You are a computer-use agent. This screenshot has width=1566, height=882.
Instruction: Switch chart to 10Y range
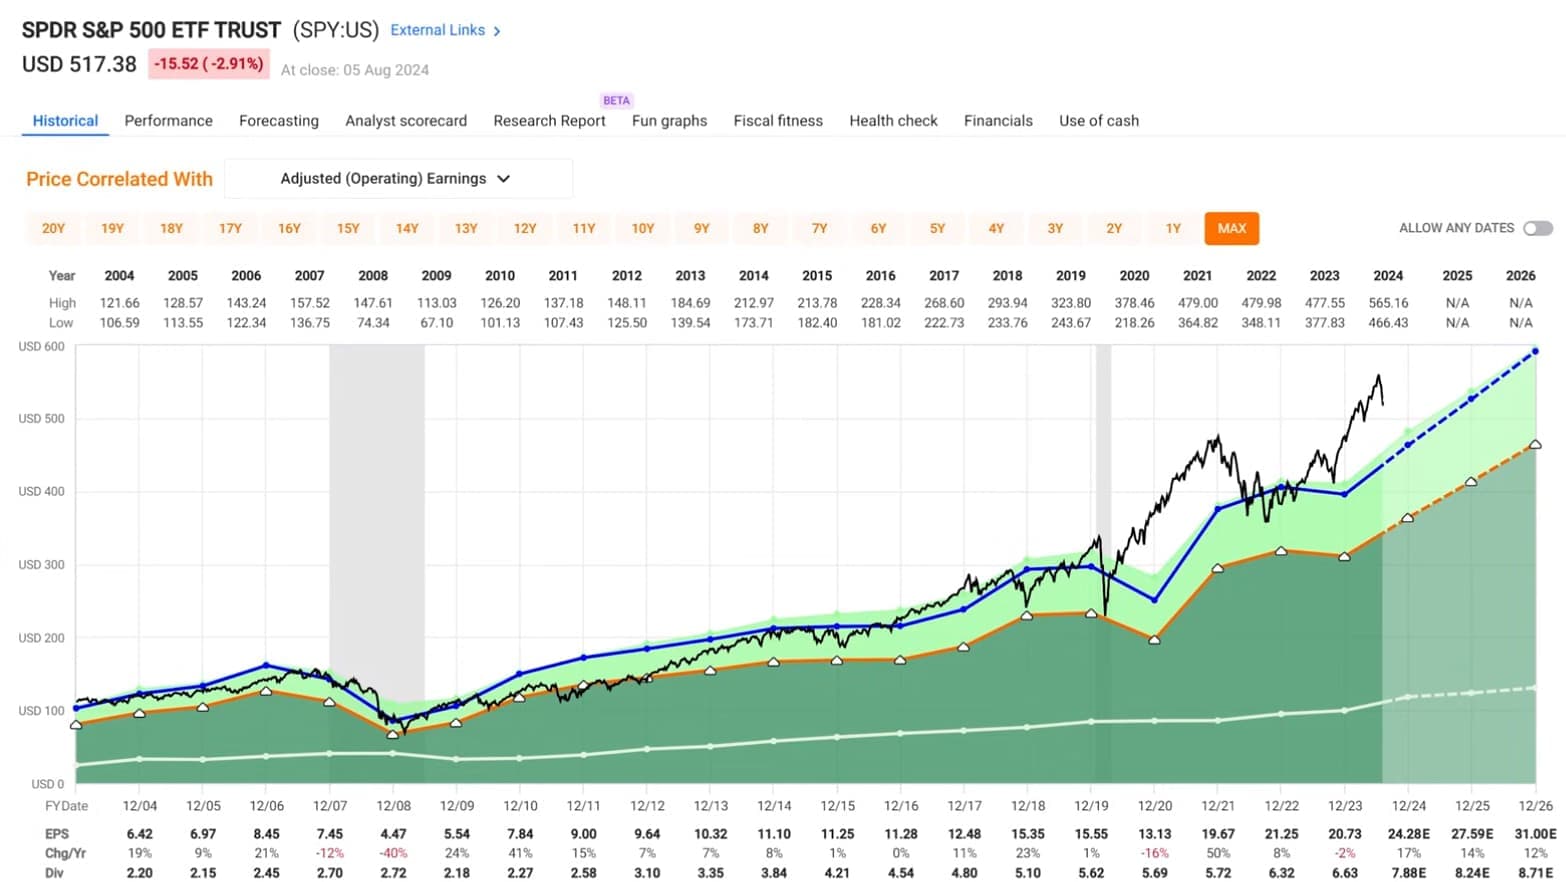click(643, 228)
